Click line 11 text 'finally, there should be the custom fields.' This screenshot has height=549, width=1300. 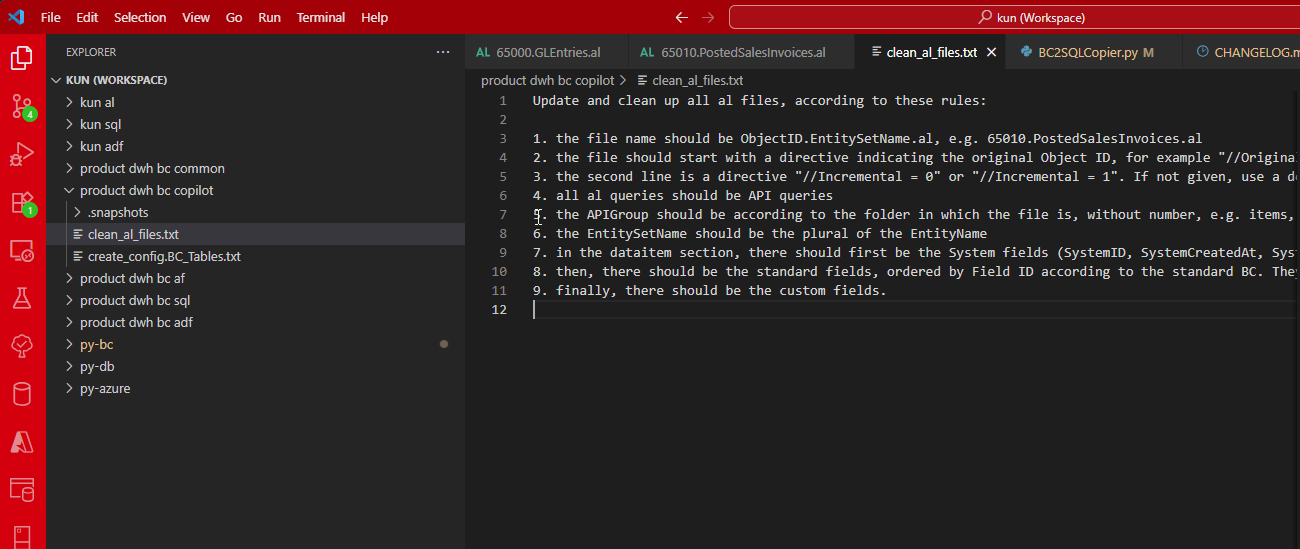point(721,290)
